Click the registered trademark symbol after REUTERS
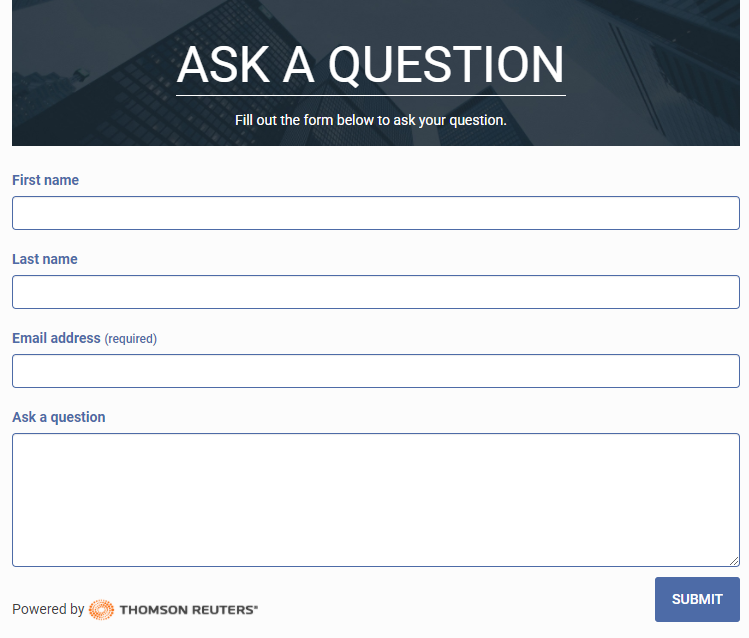 click(x=255, y=606)
